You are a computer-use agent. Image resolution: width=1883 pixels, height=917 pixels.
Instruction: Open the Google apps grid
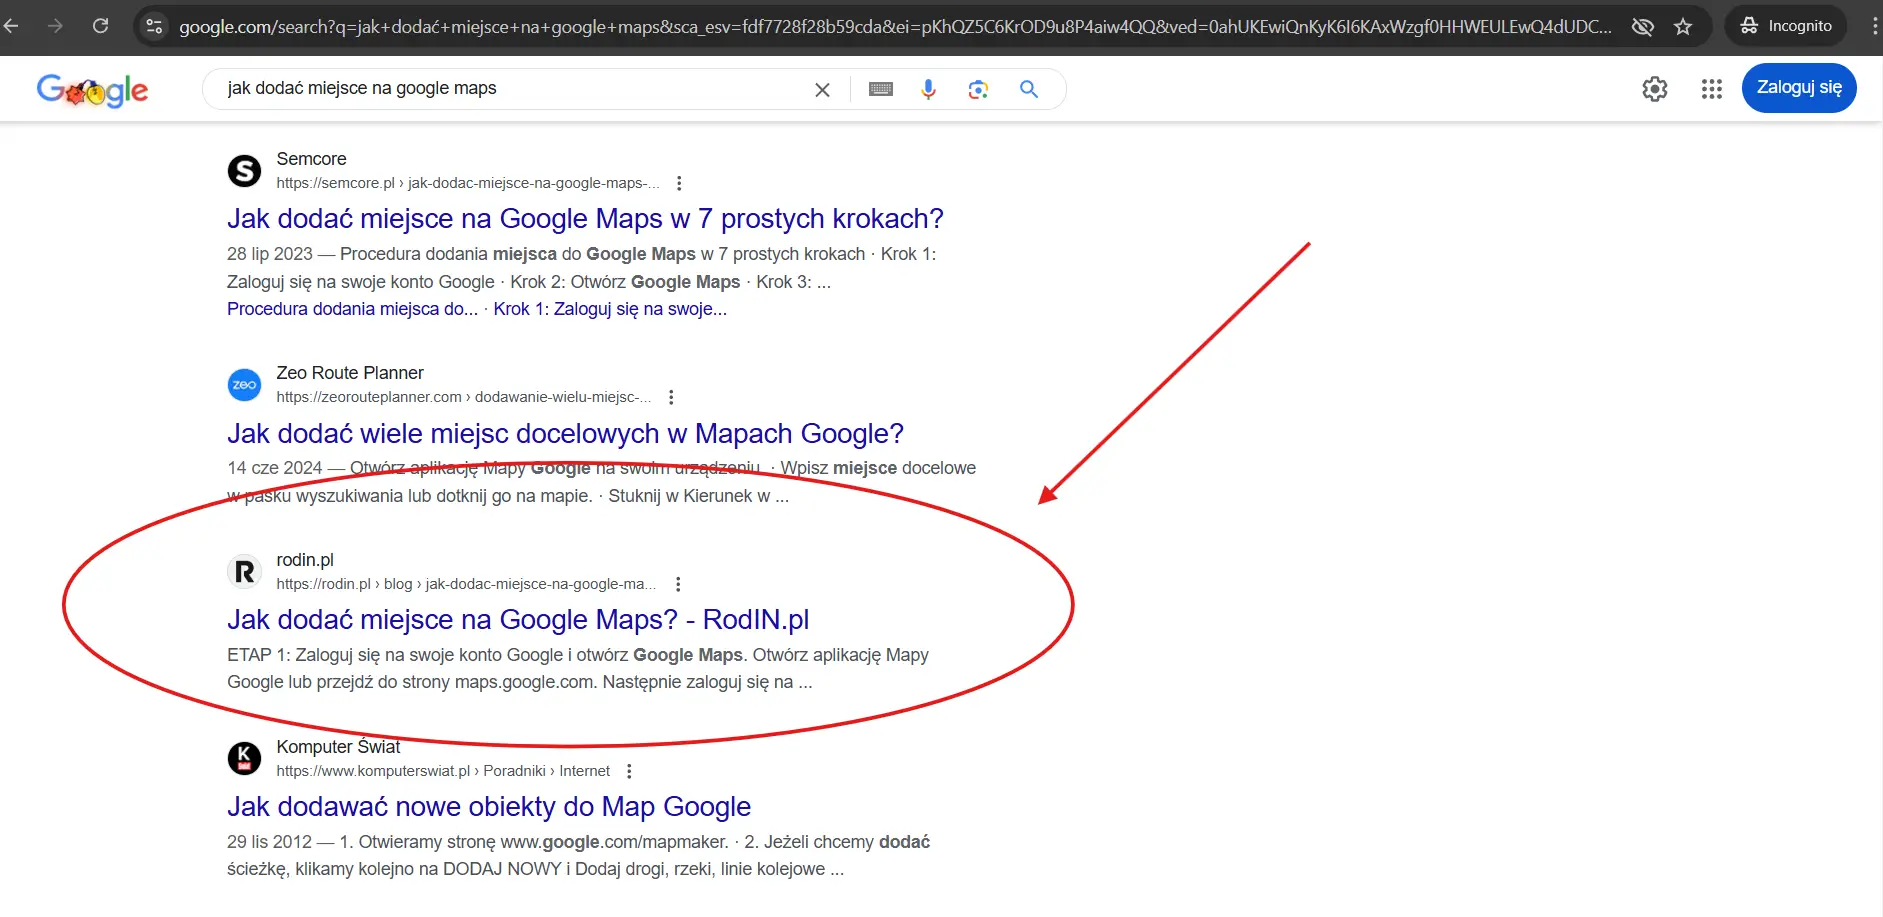pos(1712,89)
